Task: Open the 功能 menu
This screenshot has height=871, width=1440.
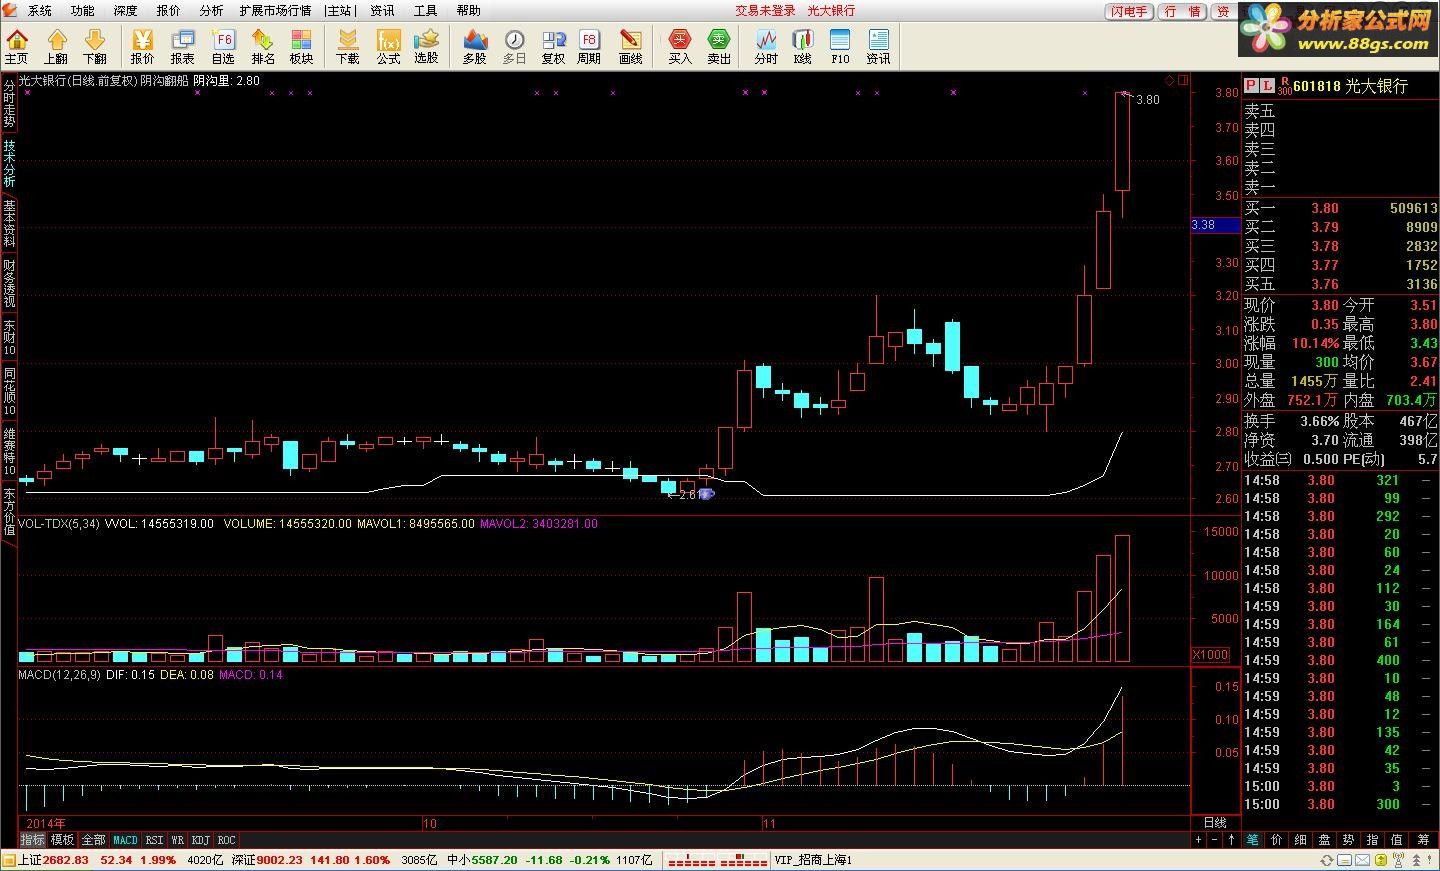Action: click(x=82, y=11)
